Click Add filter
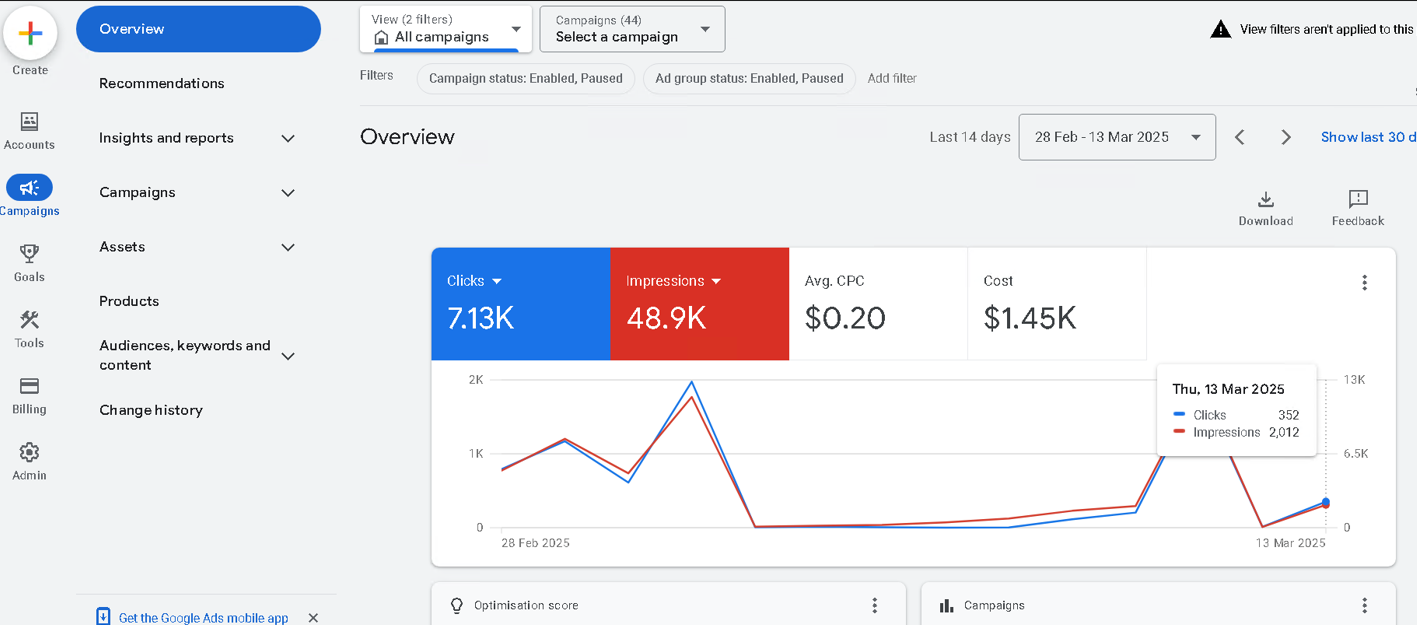The image size is (1417, 625). 892,78
